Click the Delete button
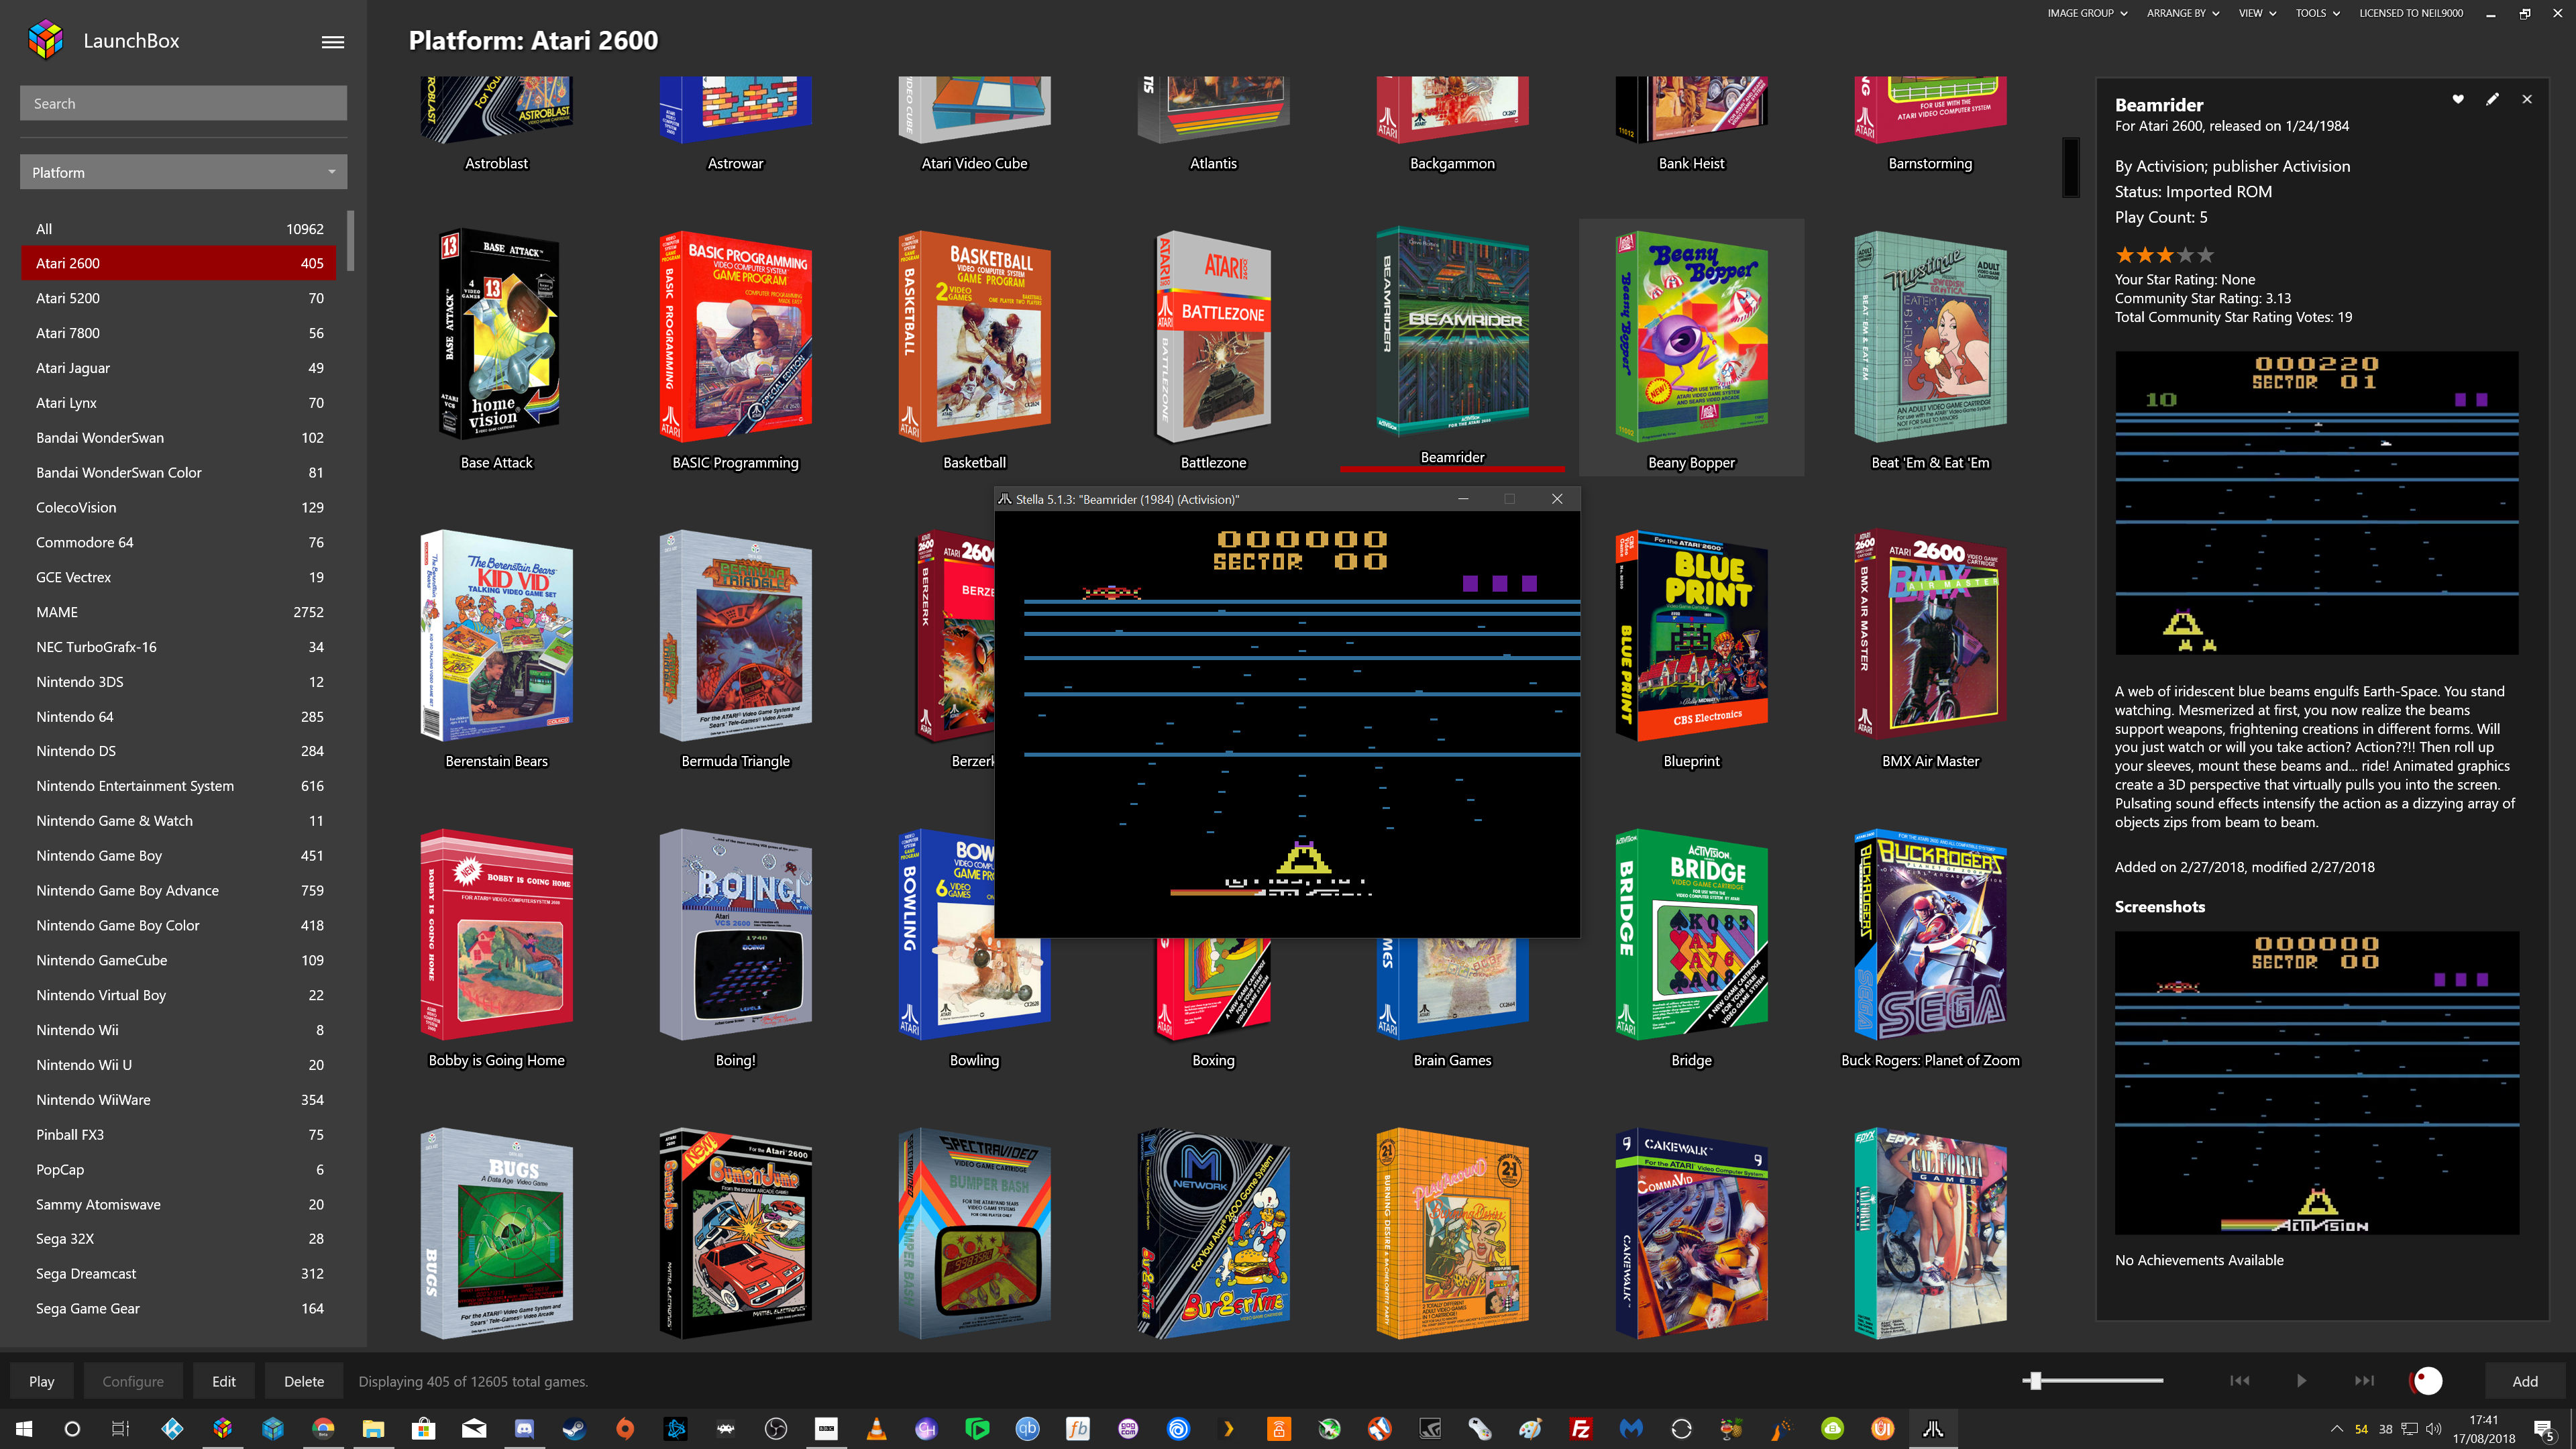Image resolution: width=2576 pixels, height=1449 pixels. [x=304, y=1381]
